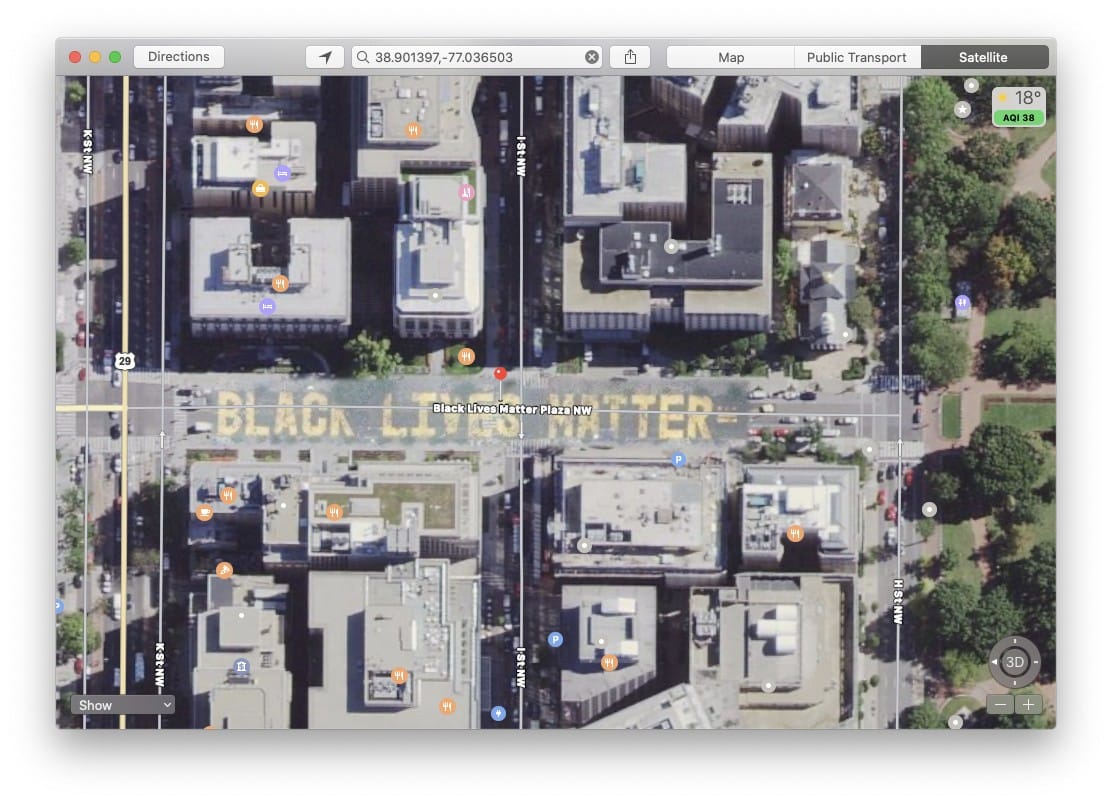Switch to standard Map view

click(731, 57)
